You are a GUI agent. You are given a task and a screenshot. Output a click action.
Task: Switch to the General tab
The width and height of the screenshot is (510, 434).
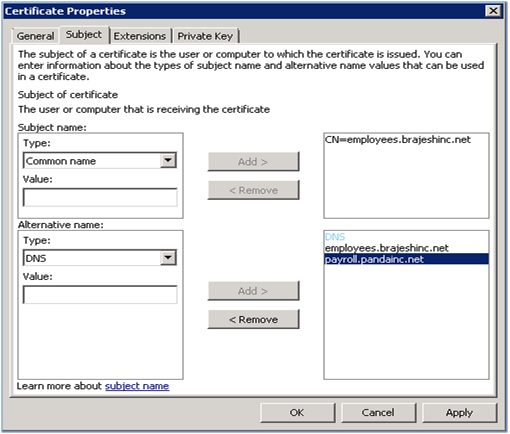click(x=35, y=36)
